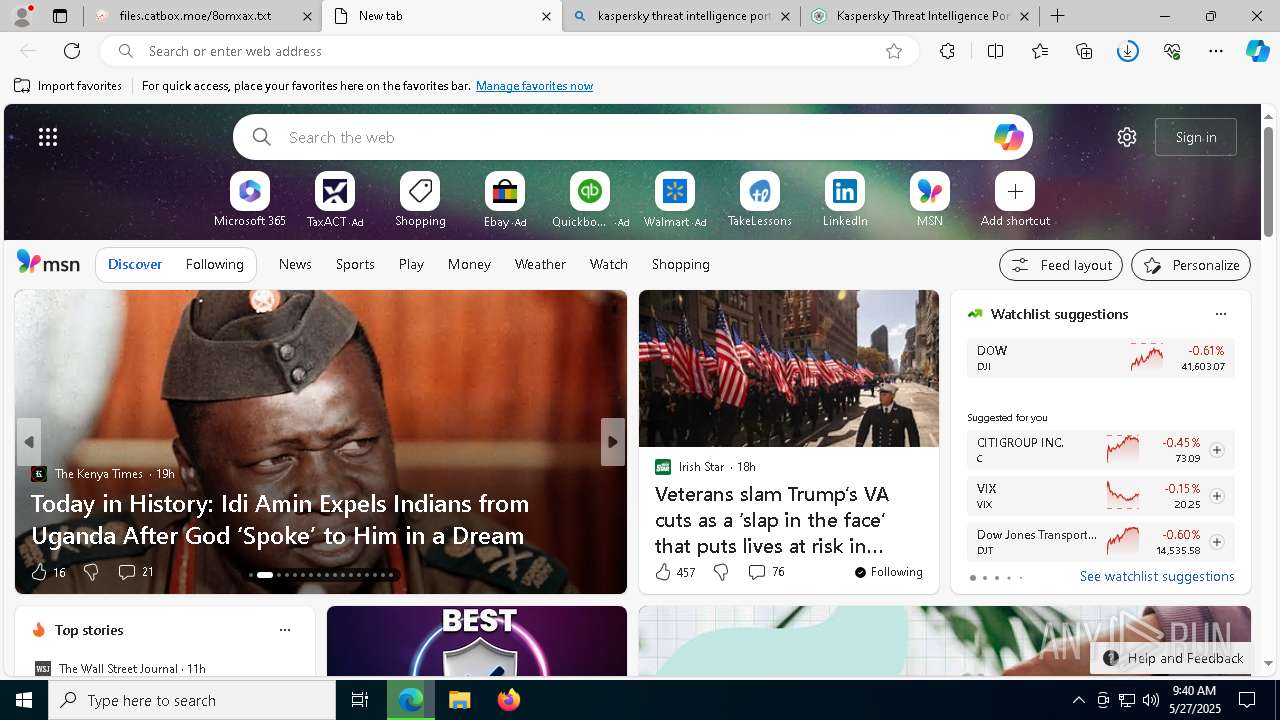Viewport: 1280px width, 720px height.
Task: Open Help and Feedback button
Action: pyautogui.click(x=1173, y=658)
